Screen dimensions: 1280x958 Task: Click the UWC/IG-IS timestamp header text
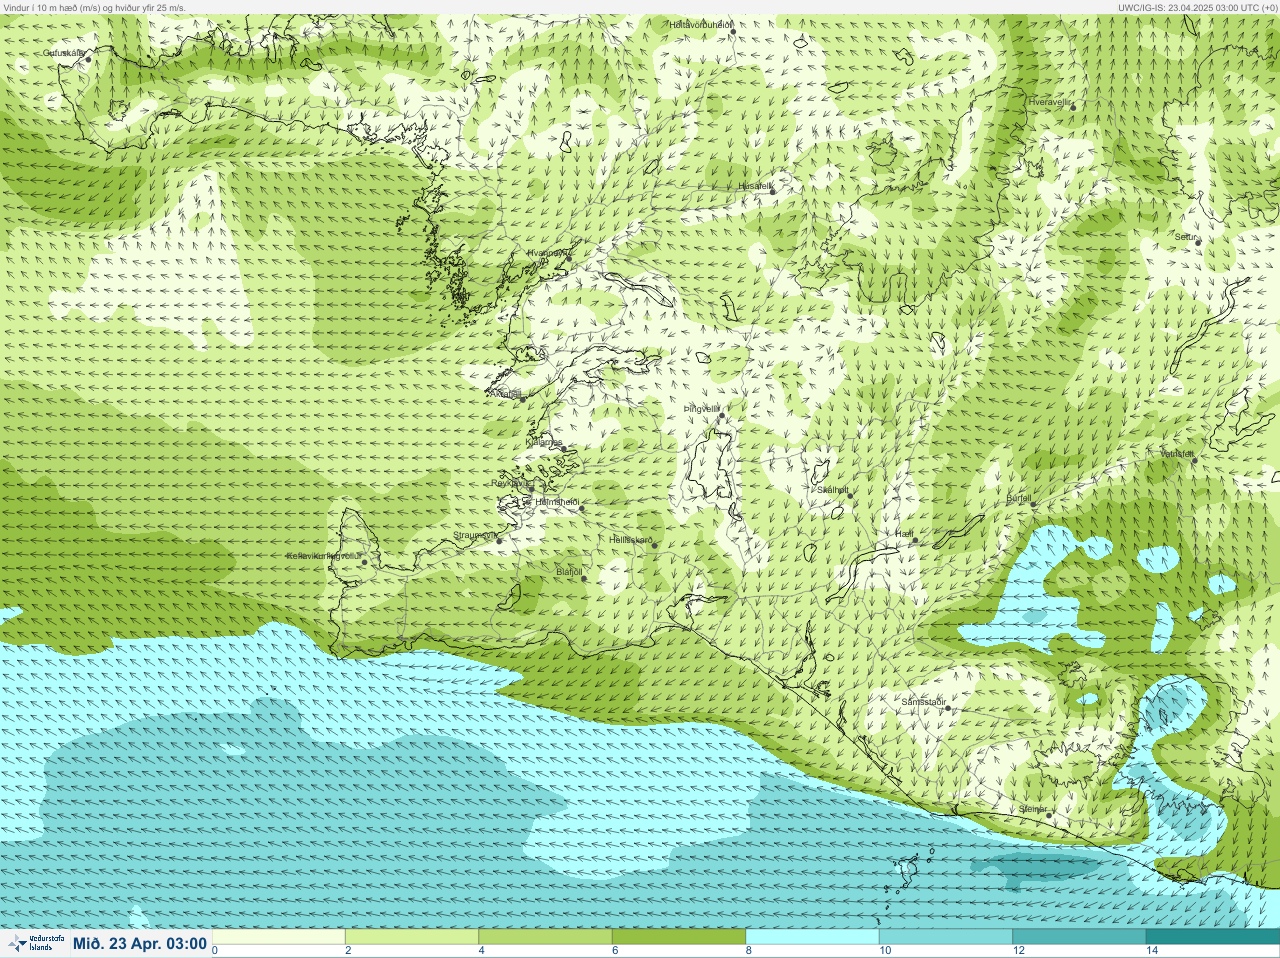point(1197,7)
